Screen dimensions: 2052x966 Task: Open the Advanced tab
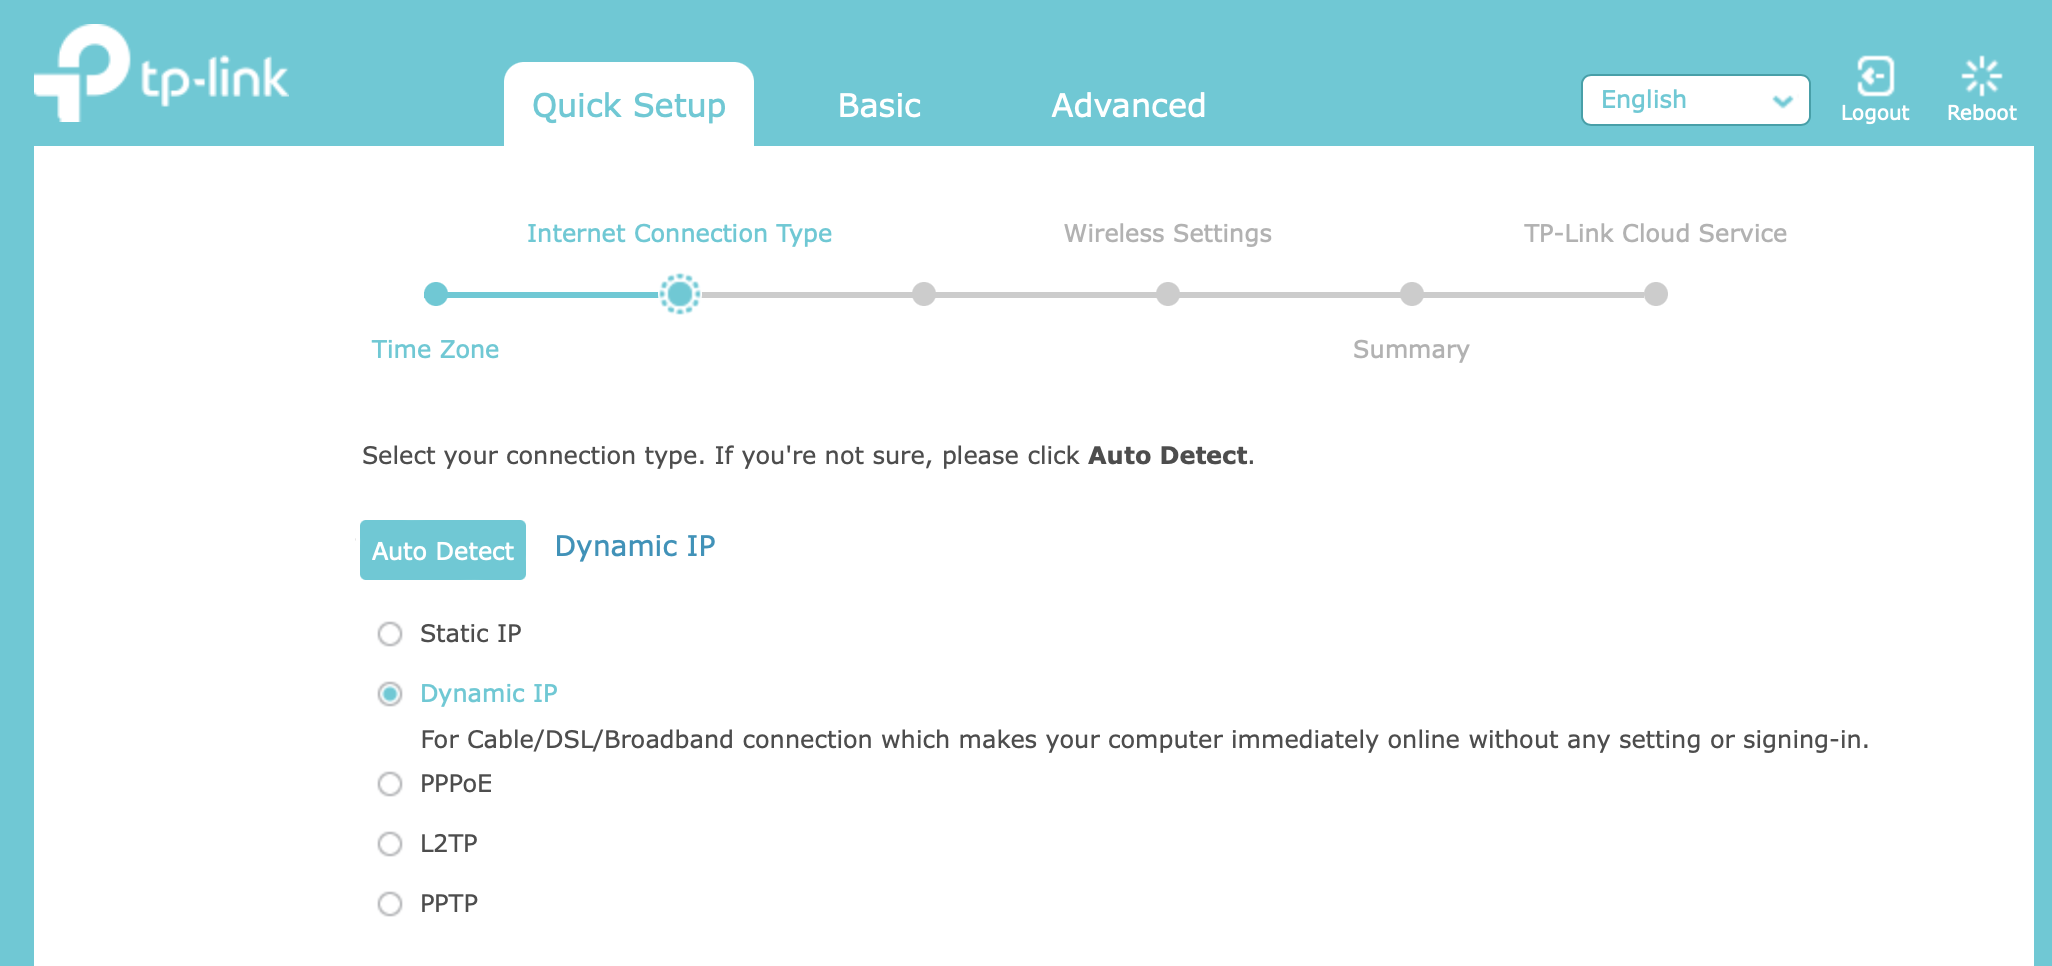[1128, 105]
